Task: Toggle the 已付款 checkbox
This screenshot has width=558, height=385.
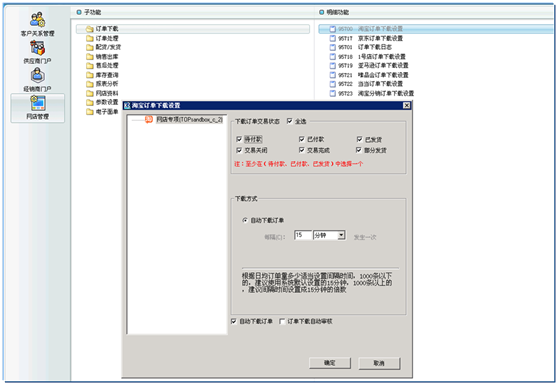Action: 302,139
